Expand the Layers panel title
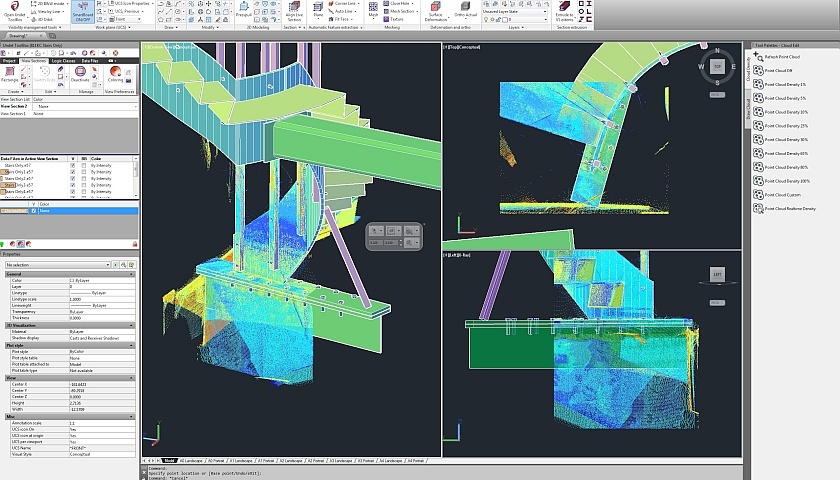 coord(516,27)
